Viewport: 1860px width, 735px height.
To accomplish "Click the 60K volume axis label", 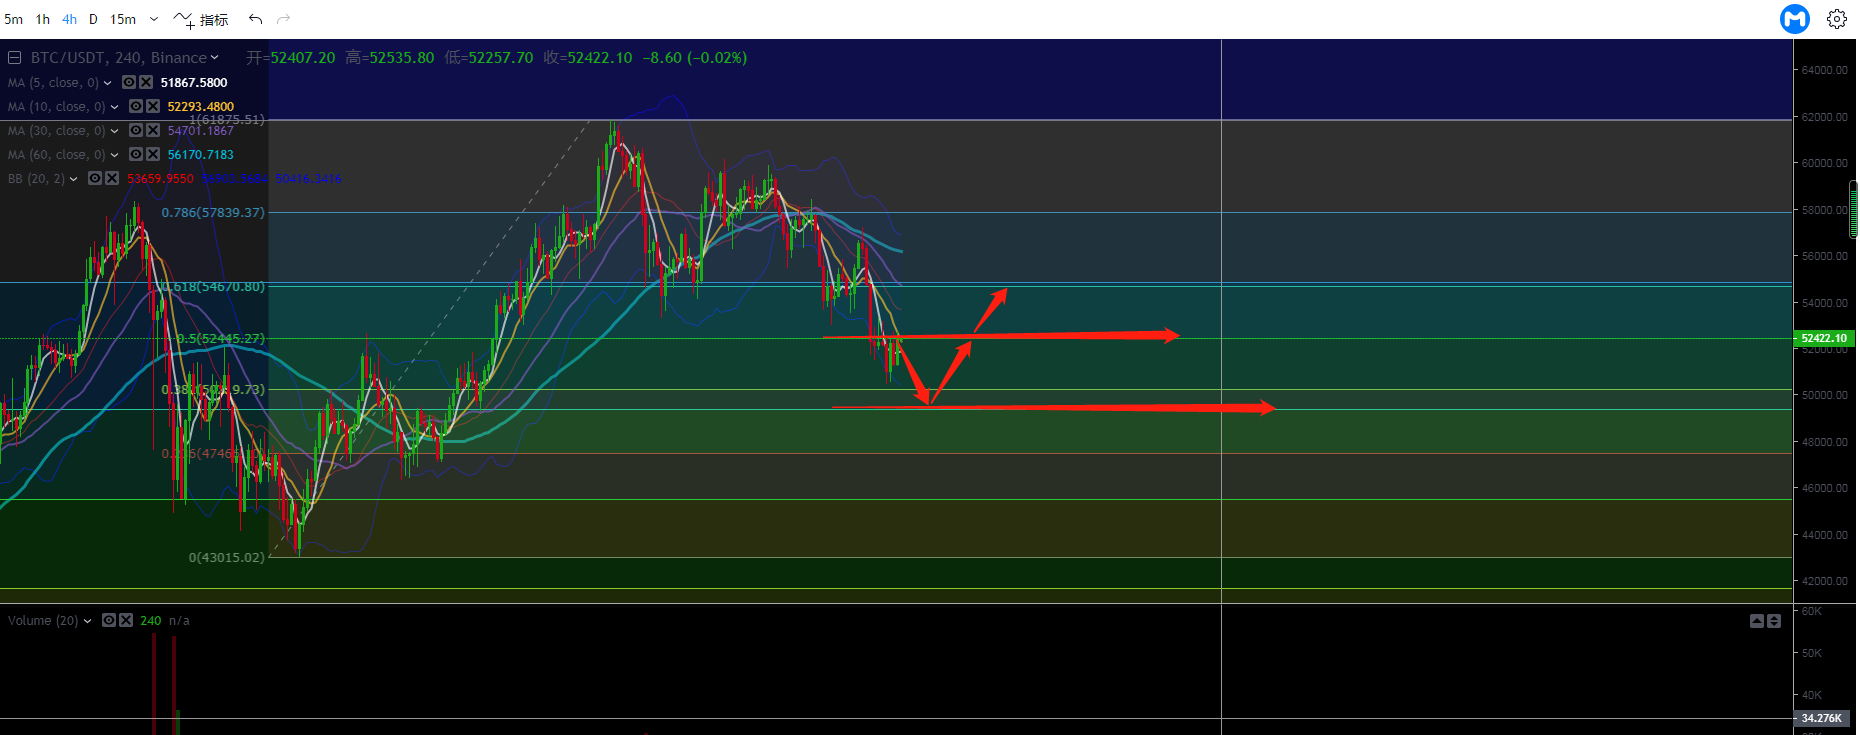I will [1811, 611].
